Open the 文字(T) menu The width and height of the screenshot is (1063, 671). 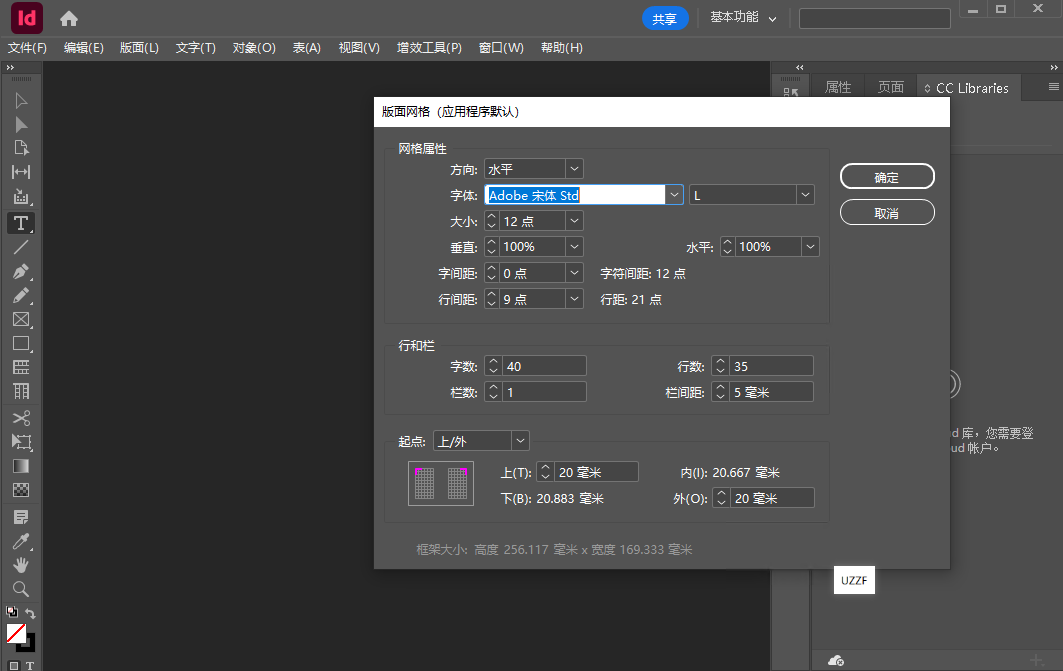pyautogui.click(x=195, y=47)
